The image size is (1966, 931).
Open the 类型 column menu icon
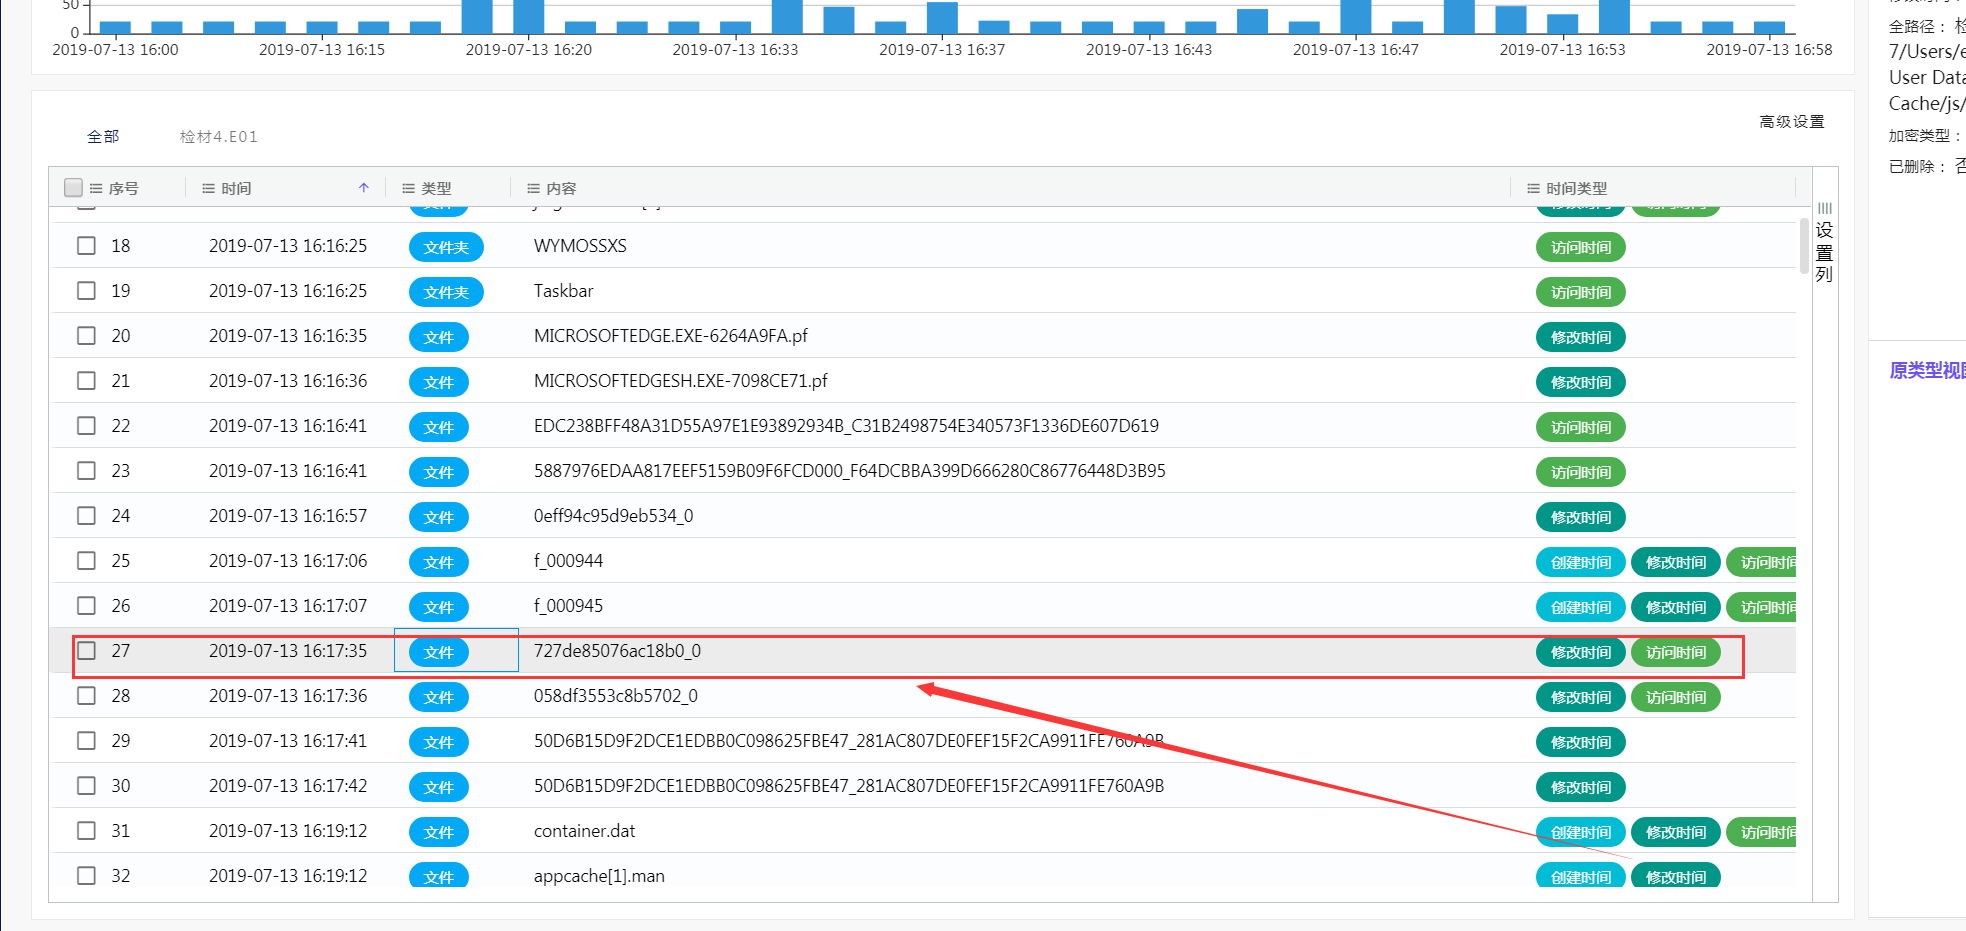point(408,188)
